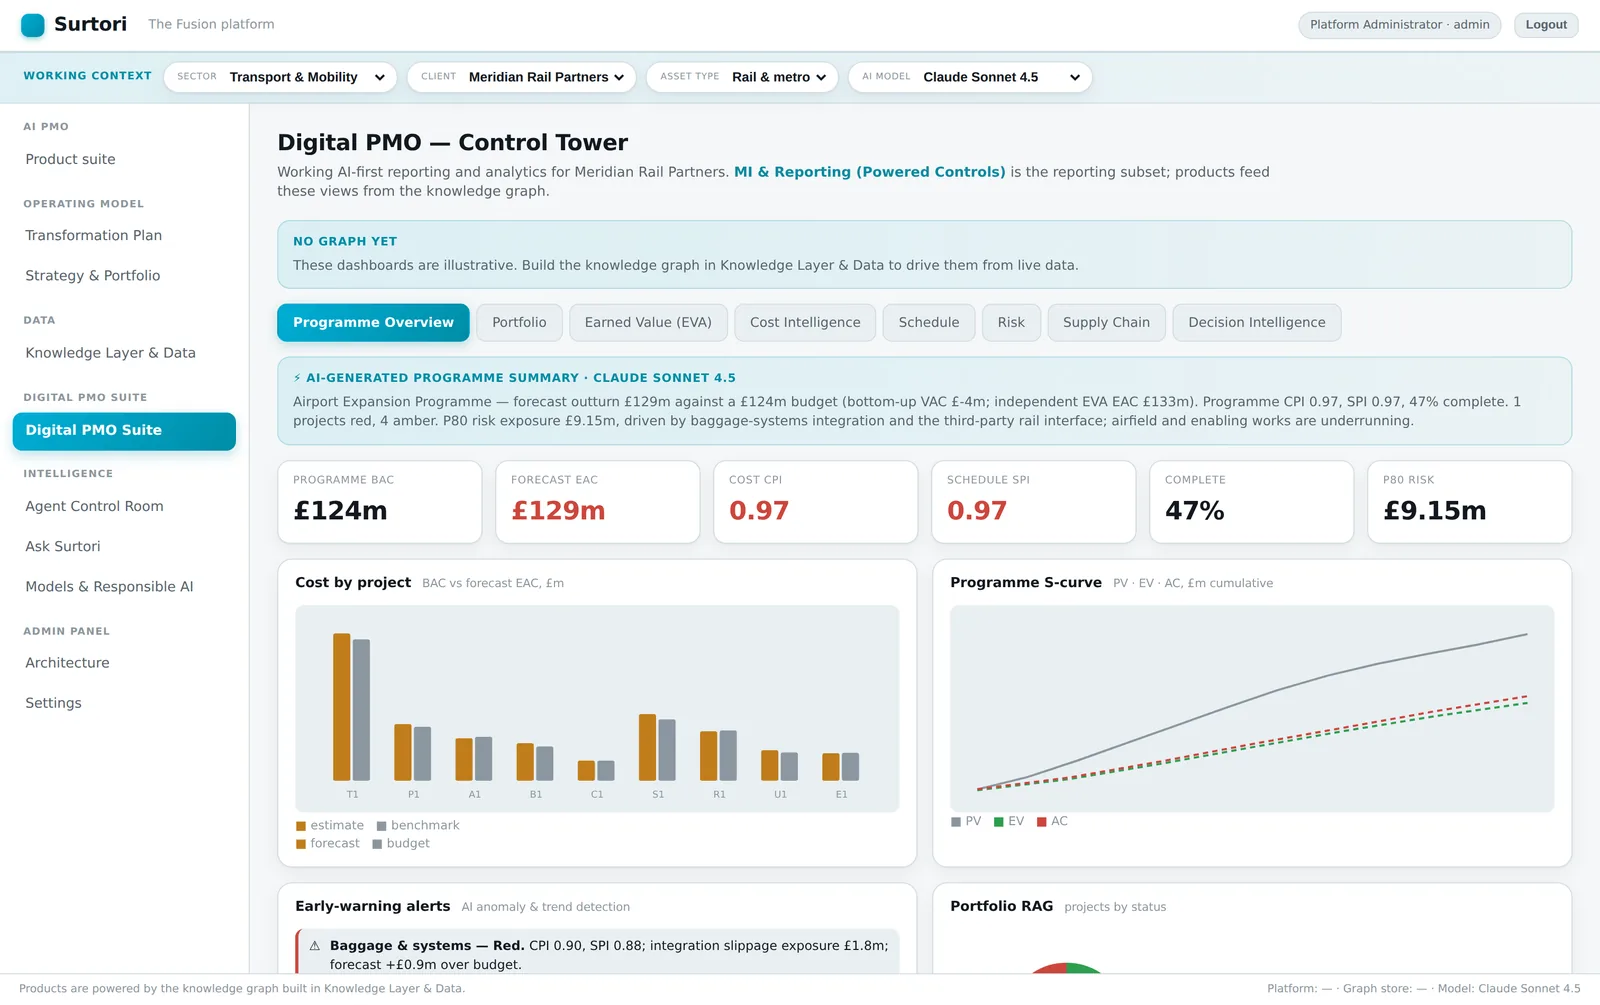The image size is (1600, 1005).
Task: Click the P80 Risk £9.15m card
Action: (x=1470, y=502)
